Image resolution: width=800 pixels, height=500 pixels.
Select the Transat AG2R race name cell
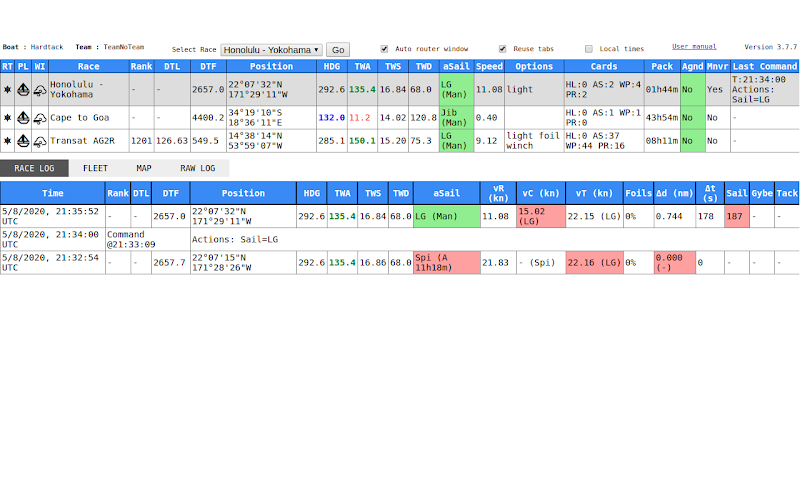(88, 141)
